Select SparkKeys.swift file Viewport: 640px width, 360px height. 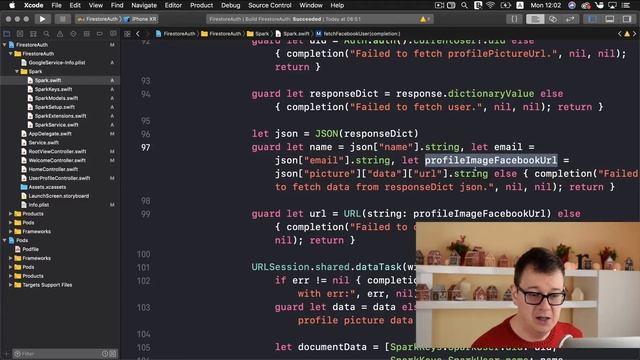(53, 89)
